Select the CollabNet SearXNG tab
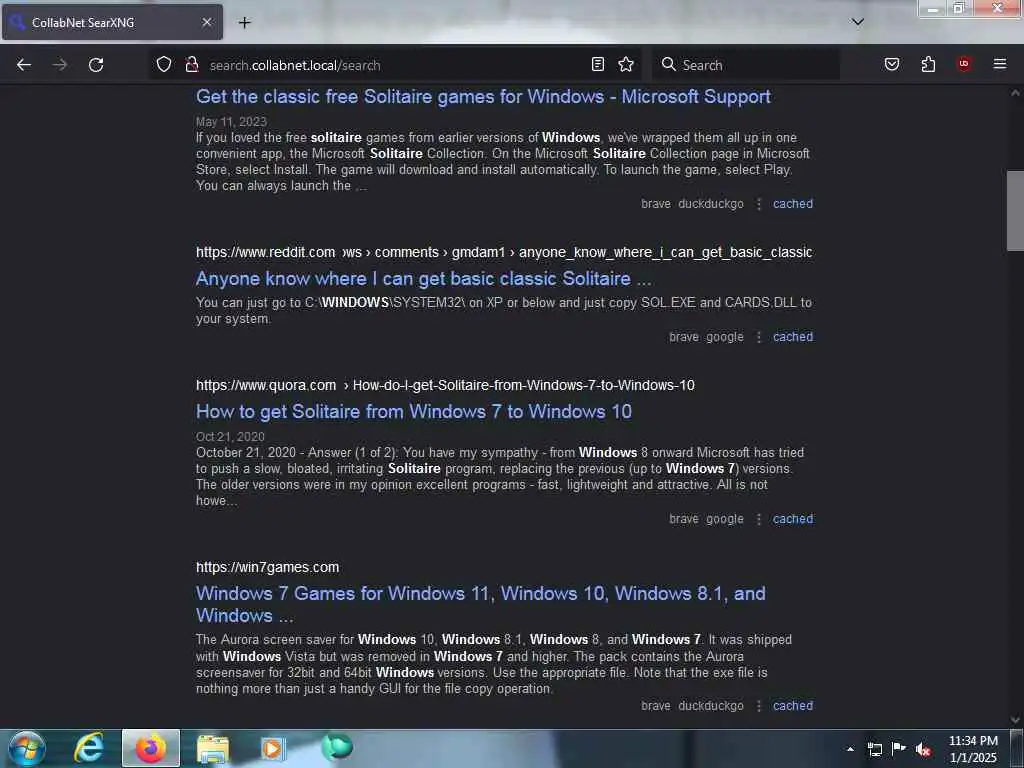Viewport: 1024px width, 768px height. point(112,22)
